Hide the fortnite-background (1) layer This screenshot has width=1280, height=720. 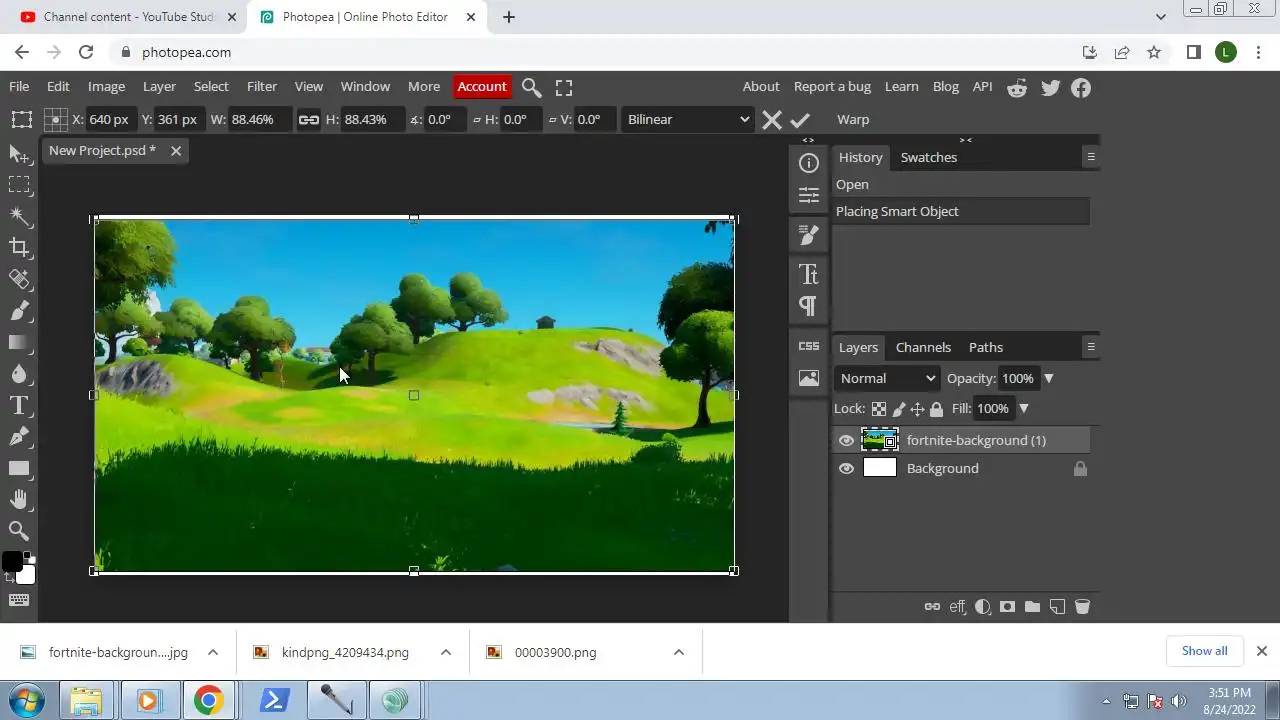coord(847,440)
